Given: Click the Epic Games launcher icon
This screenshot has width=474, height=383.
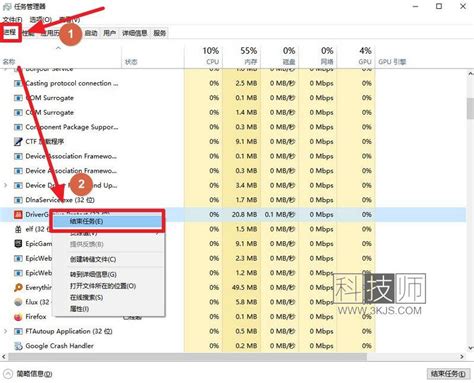Looking at the screenshot, I should (18, 244).
